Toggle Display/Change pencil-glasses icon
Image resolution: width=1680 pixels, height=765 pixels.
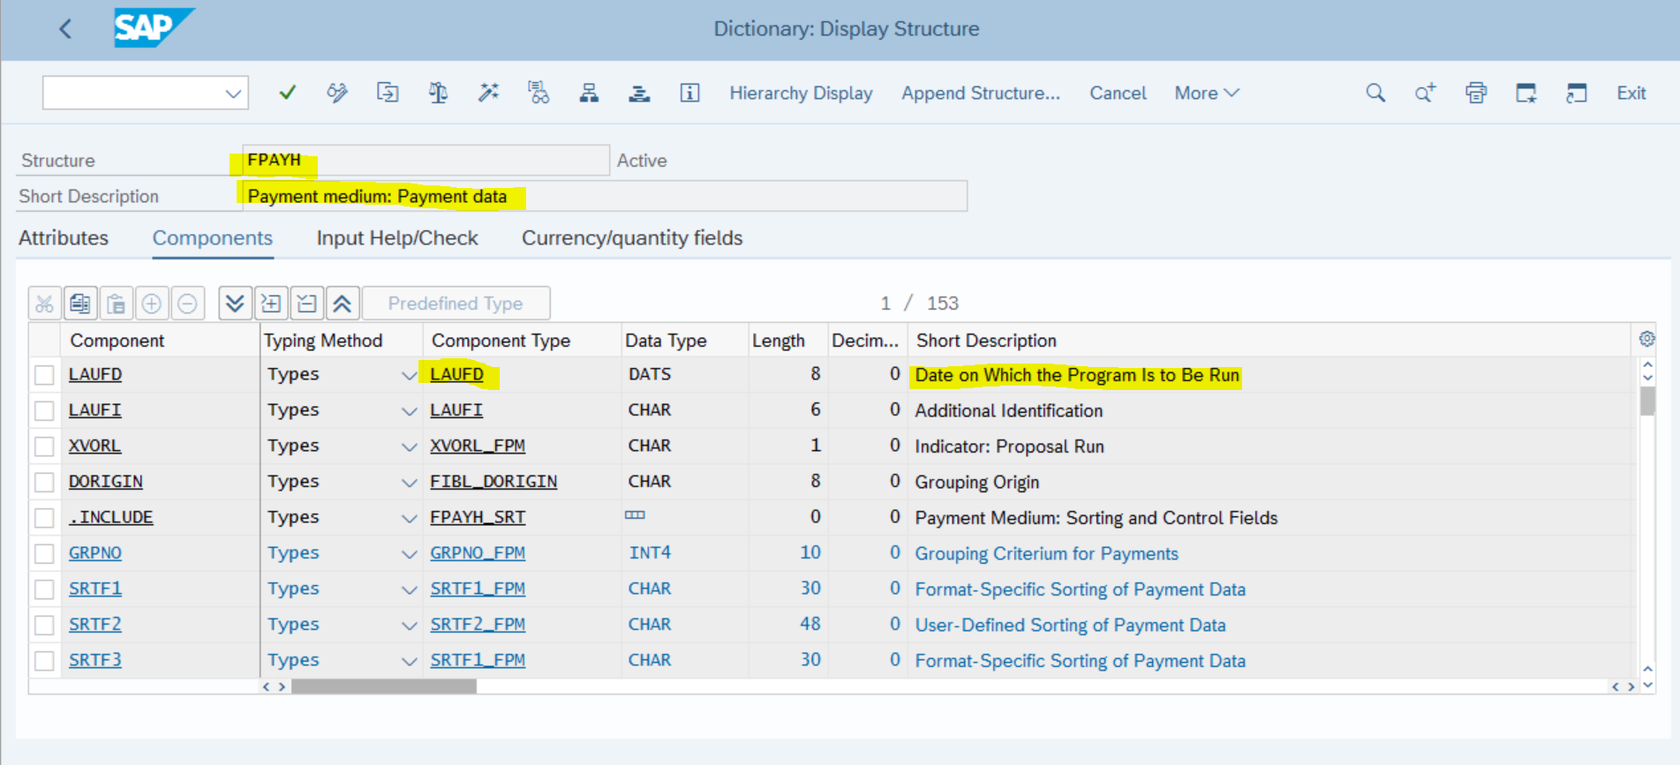(x=337, y=93)
